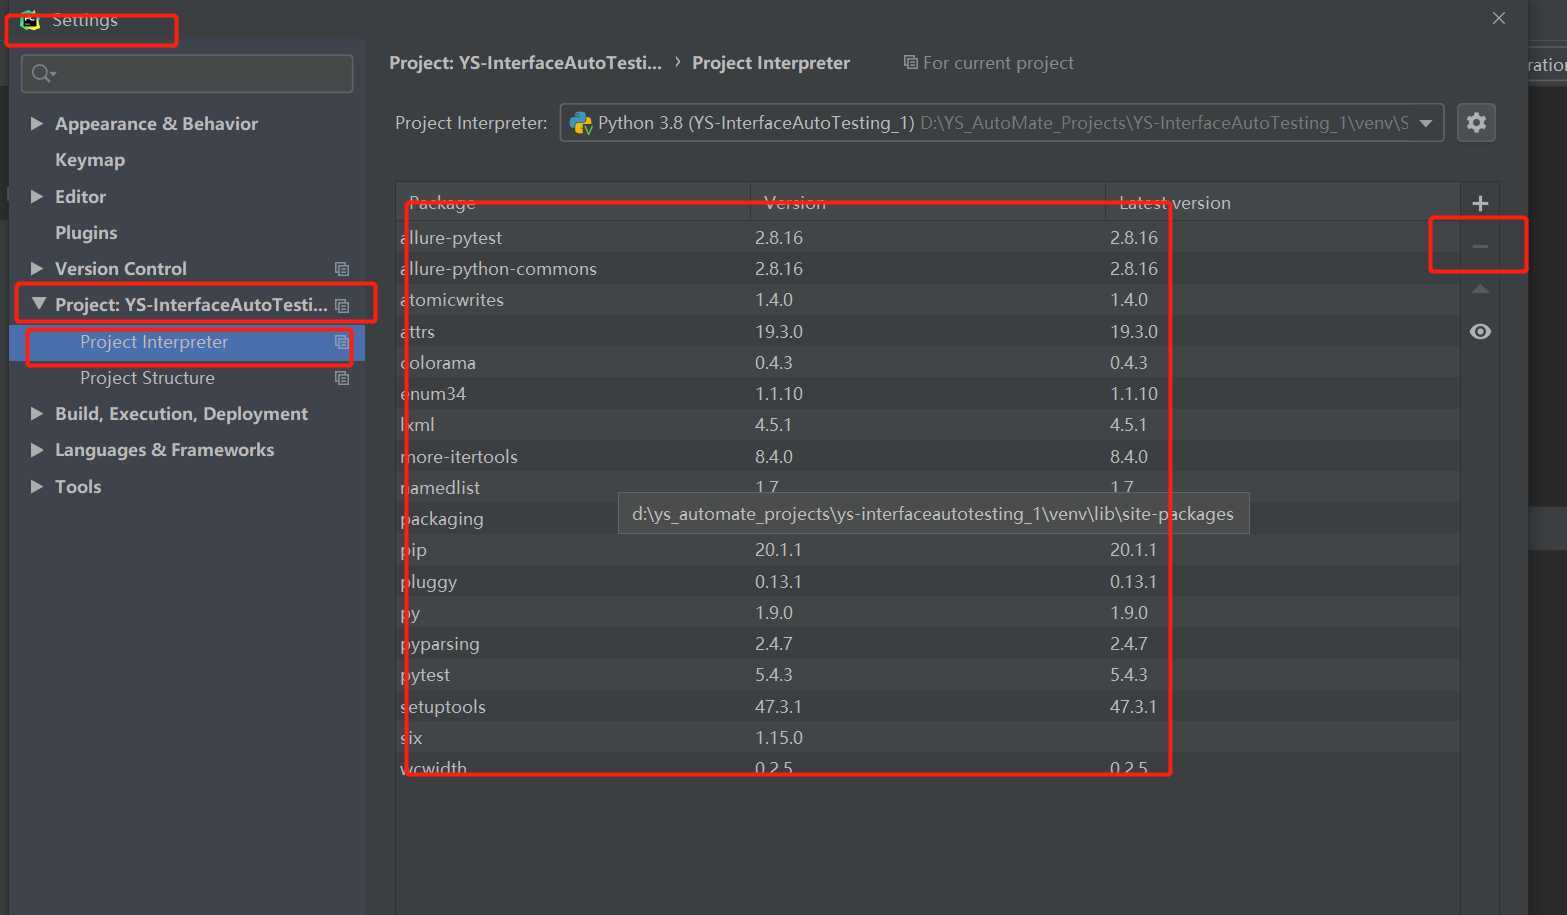Click the Project Interpreter: field label
Viewport: 1567px width, 915px height.
tap(471, 123)
